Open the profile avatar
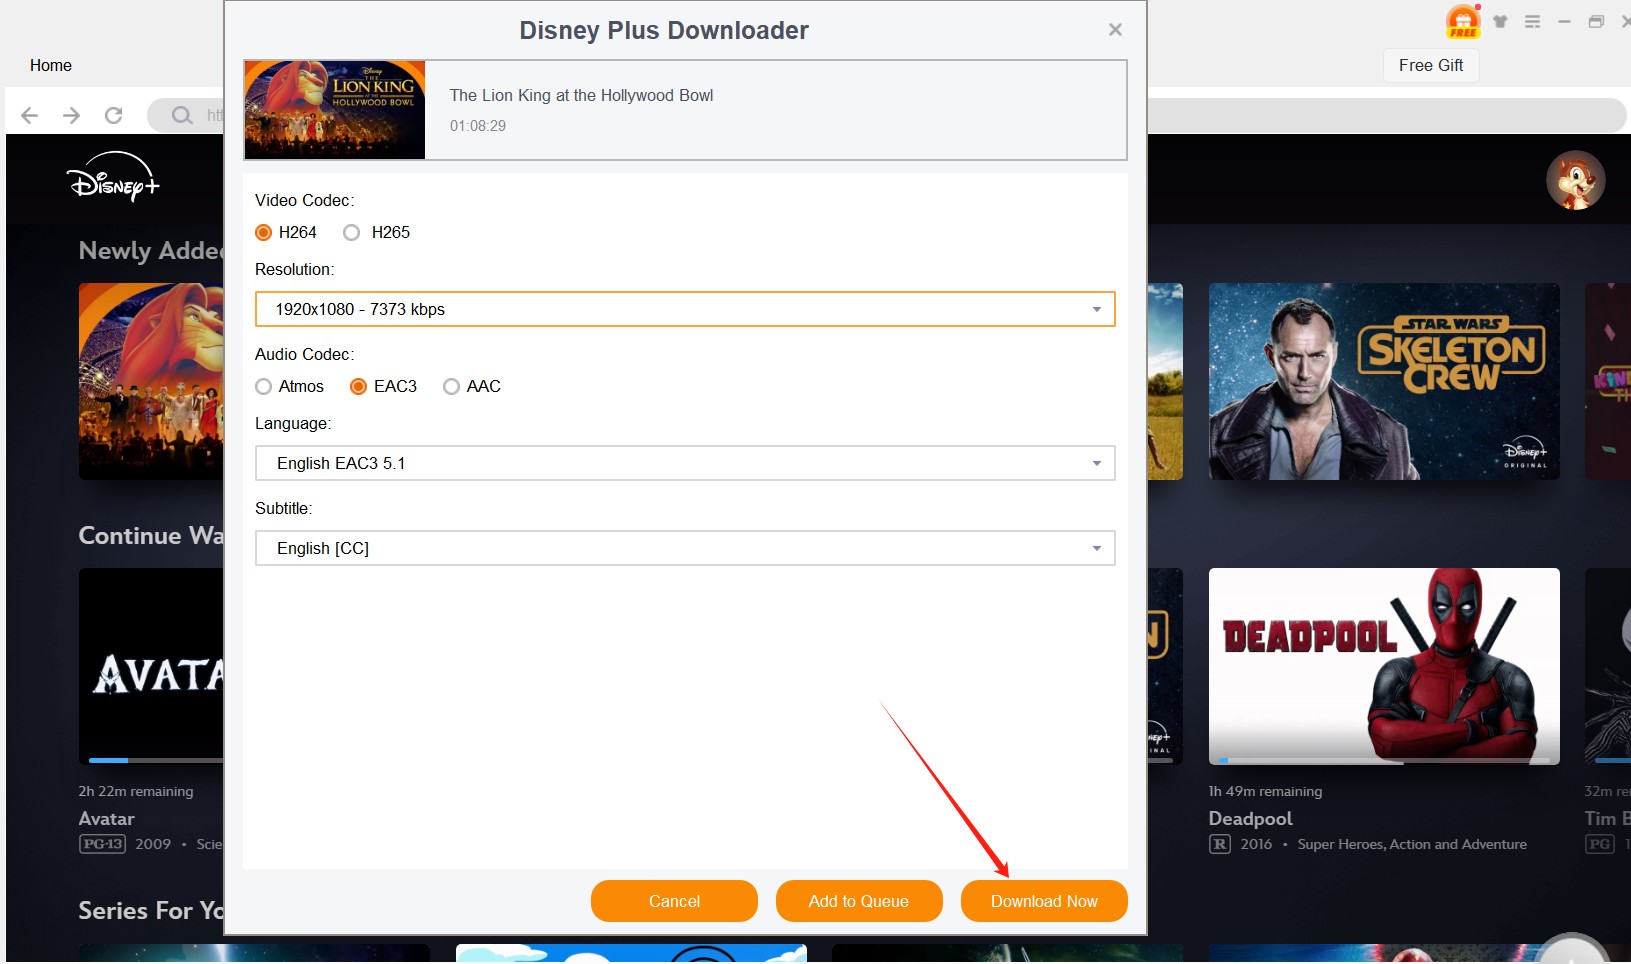The width and height of the screenshot is (1631, 964). click(1575, 180)
